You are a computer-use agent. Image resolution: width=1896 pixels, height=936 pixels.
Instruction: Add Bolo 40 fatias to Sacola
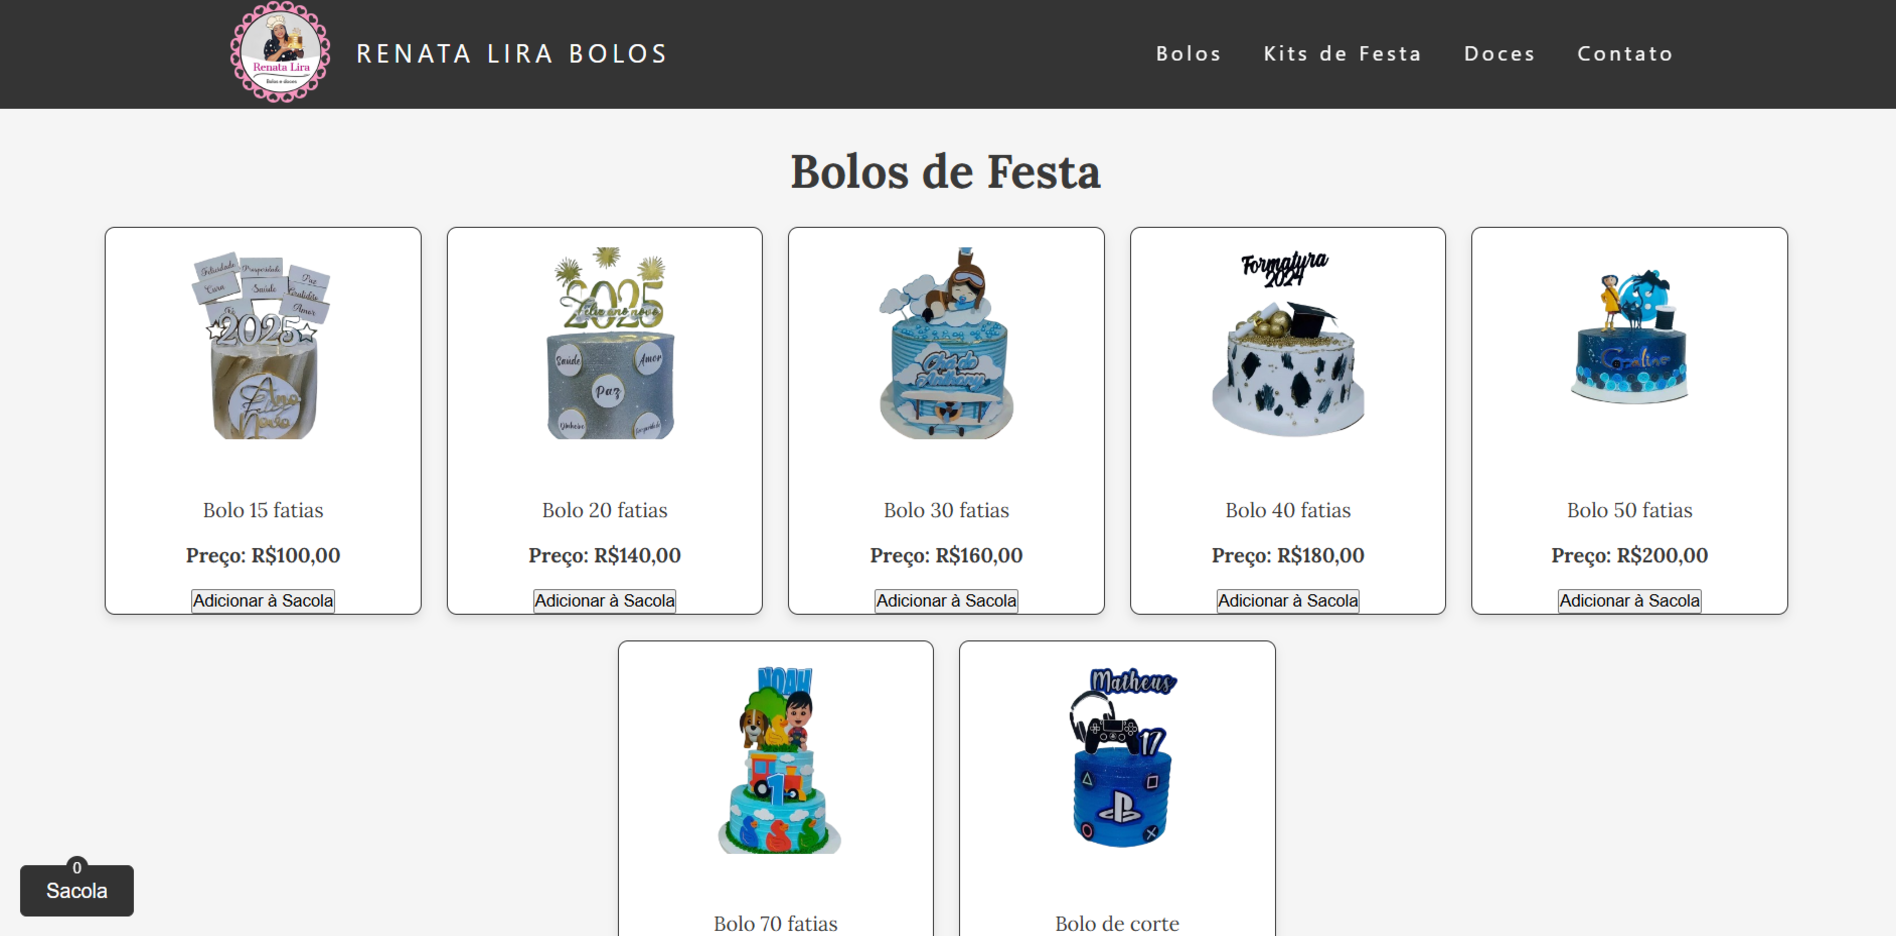pos(1288,601)
